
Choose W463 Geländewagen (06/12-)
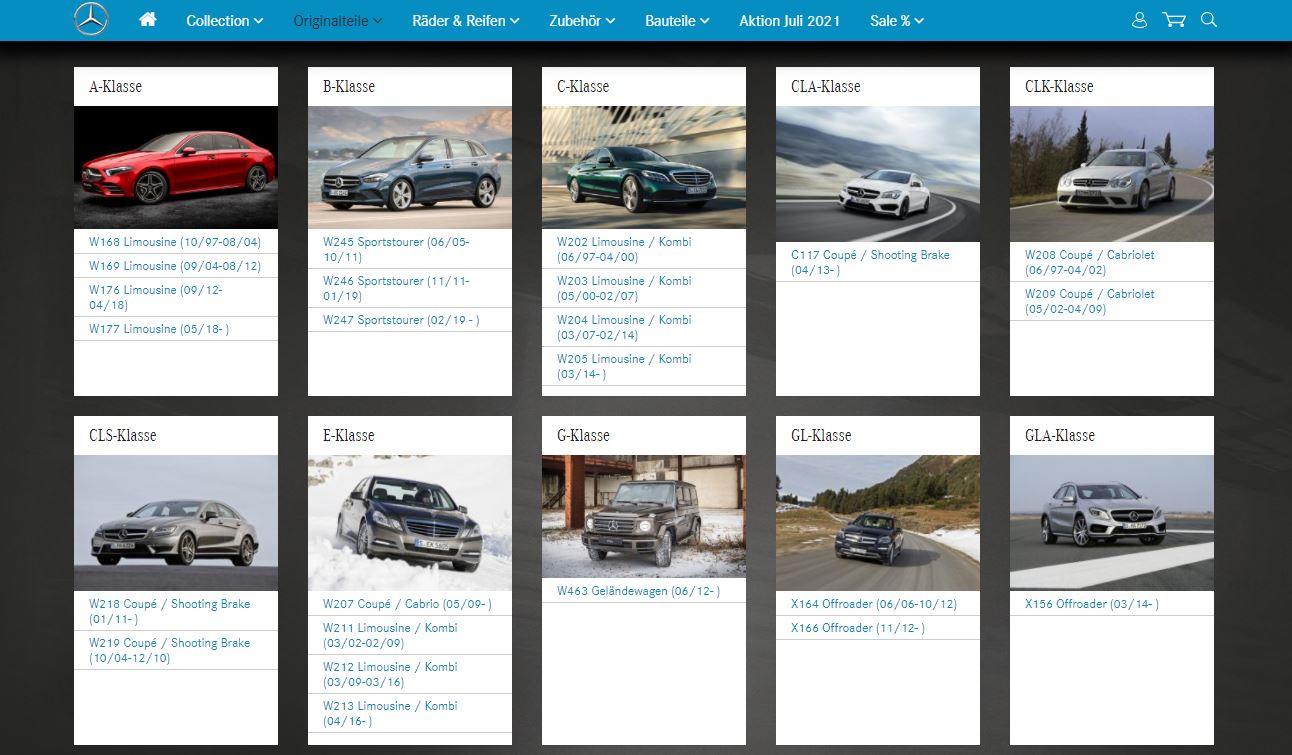click(638, 591)
